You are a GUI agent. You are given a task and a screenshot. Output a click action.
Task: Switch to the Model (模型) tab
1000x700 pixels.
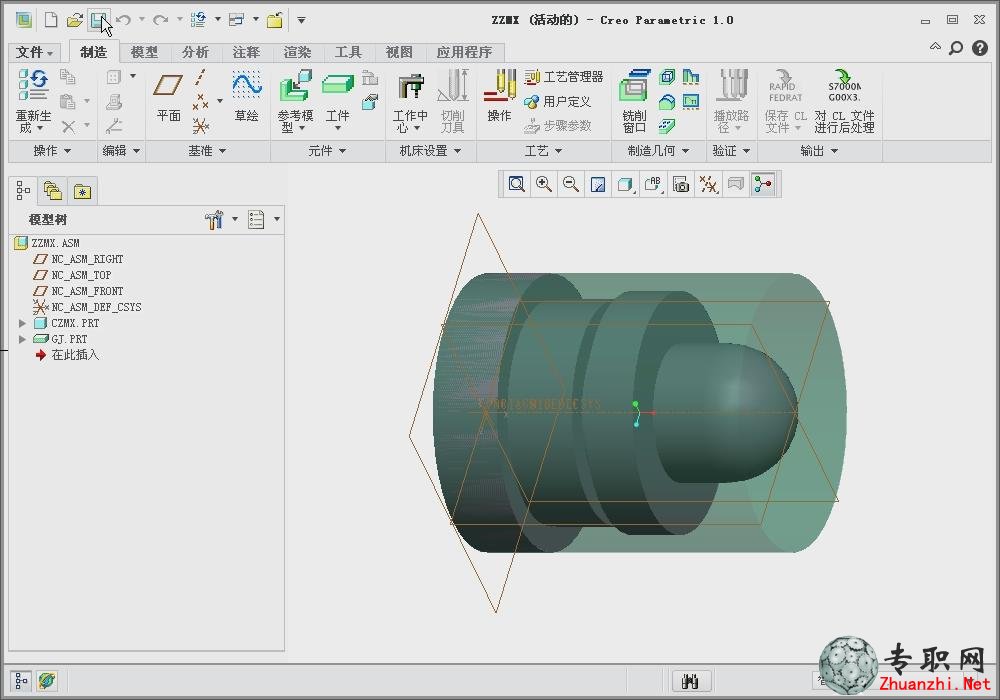point(144,52)
